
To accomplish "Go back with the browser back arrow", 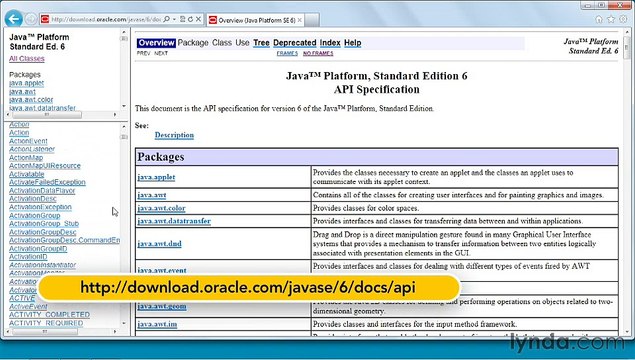I will (x=14, y=19).
